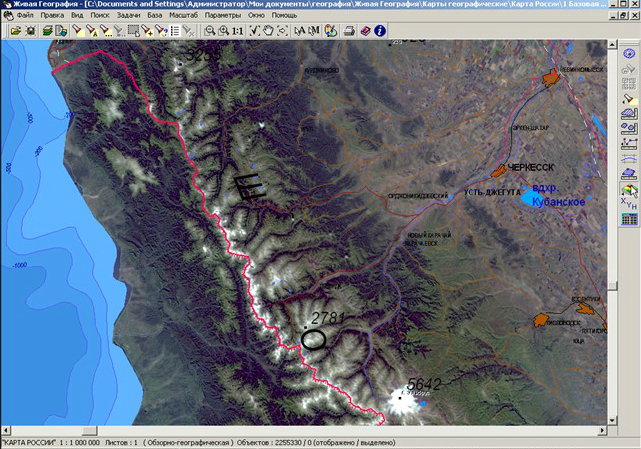Image resolution: width=641 pixels, height=449 pixels.
Task: Set map scale with 1:1 button
Action: tap(237, 31)
